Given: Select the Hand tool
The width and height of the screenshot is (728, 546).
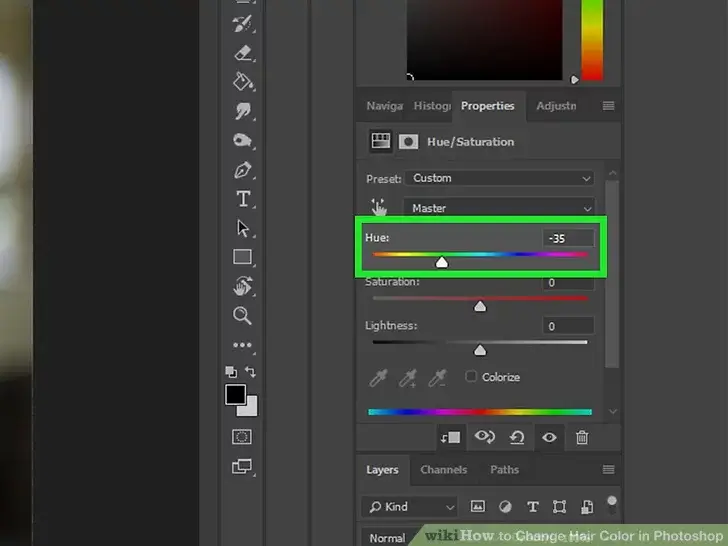Looking at the screenshot, I should [242, 287].
